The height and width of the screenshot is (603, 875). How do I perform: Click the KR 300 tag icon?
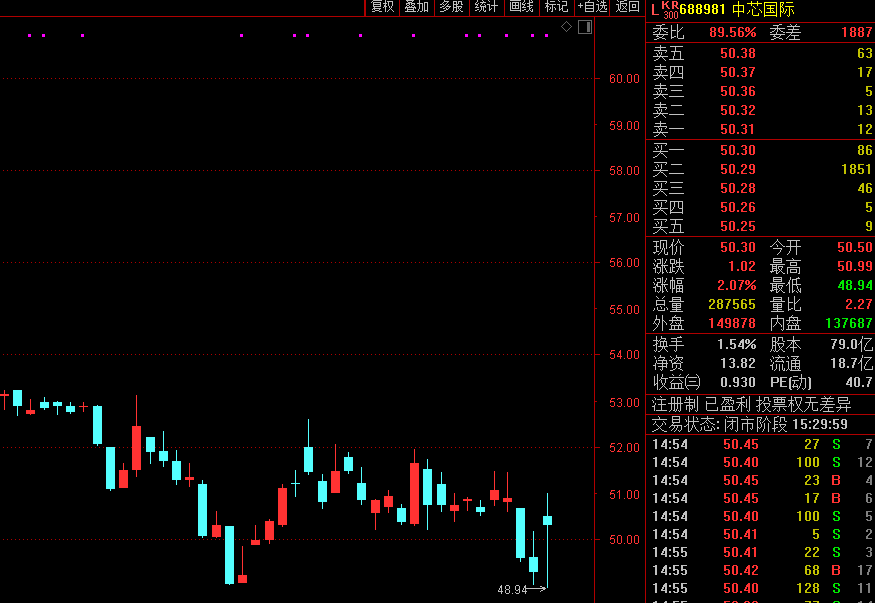[670, 10]
